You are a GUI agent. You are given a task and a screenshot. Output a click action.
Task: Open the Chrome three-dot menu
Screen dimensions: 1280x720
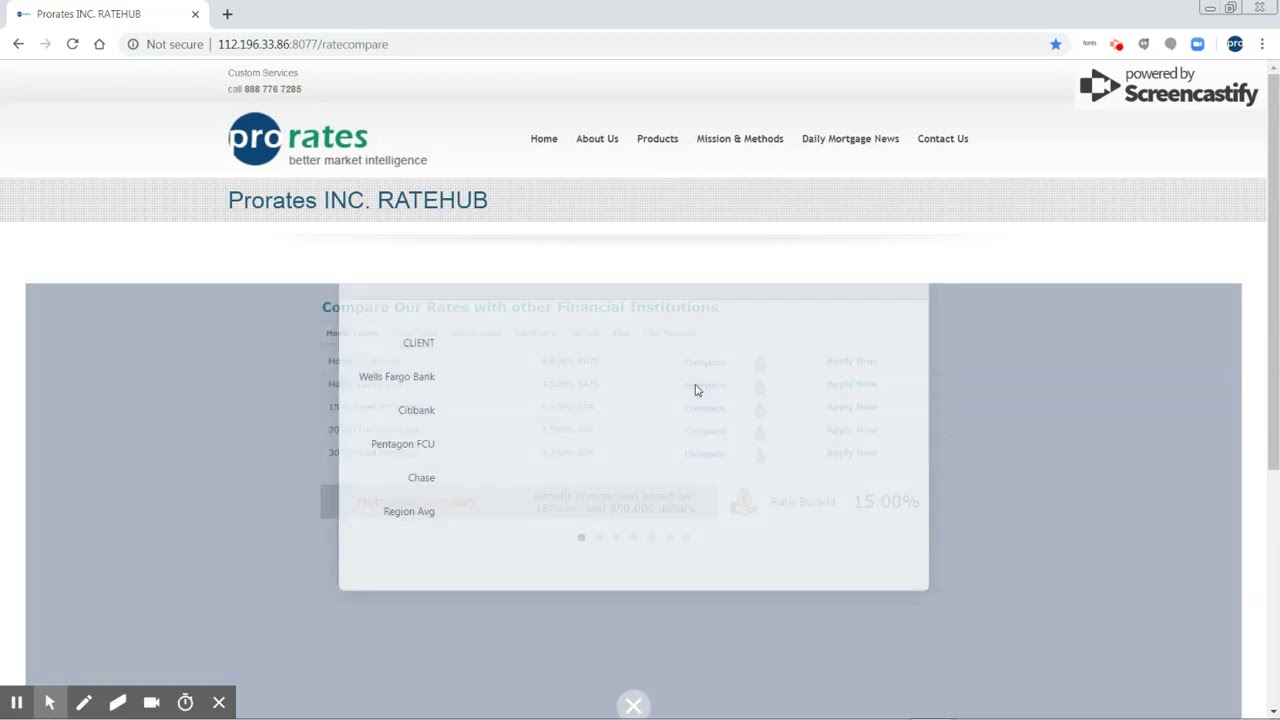click(1262, 44)
